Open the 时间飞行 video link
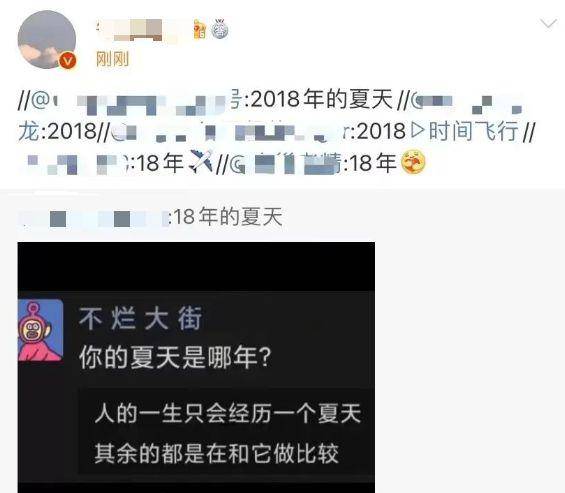This screenshot has height=493, width=565. (x=473, y=130)
